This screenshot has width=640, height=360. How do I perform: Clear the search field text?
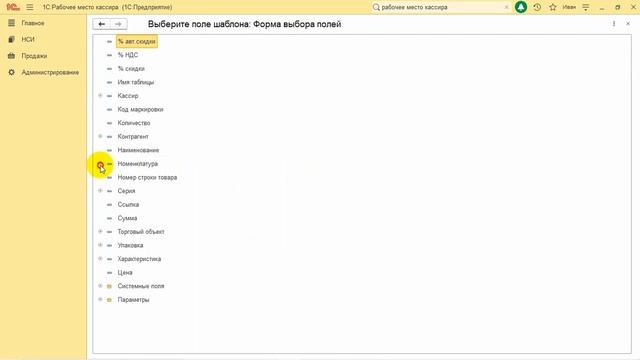point(507,7)
